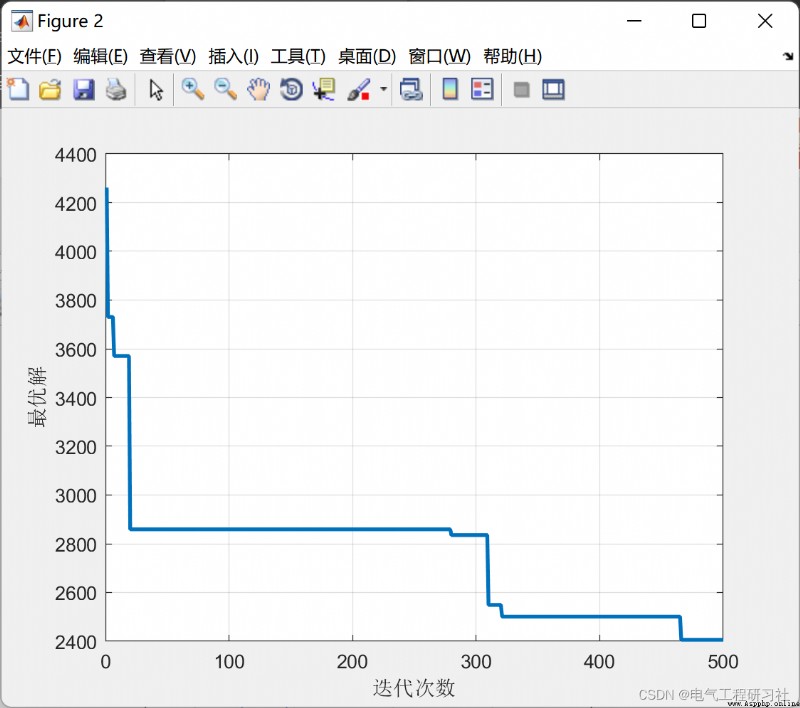800x708 pixels.
Task: Close the Figure 2 window
Action: click(x=765, y=21)
